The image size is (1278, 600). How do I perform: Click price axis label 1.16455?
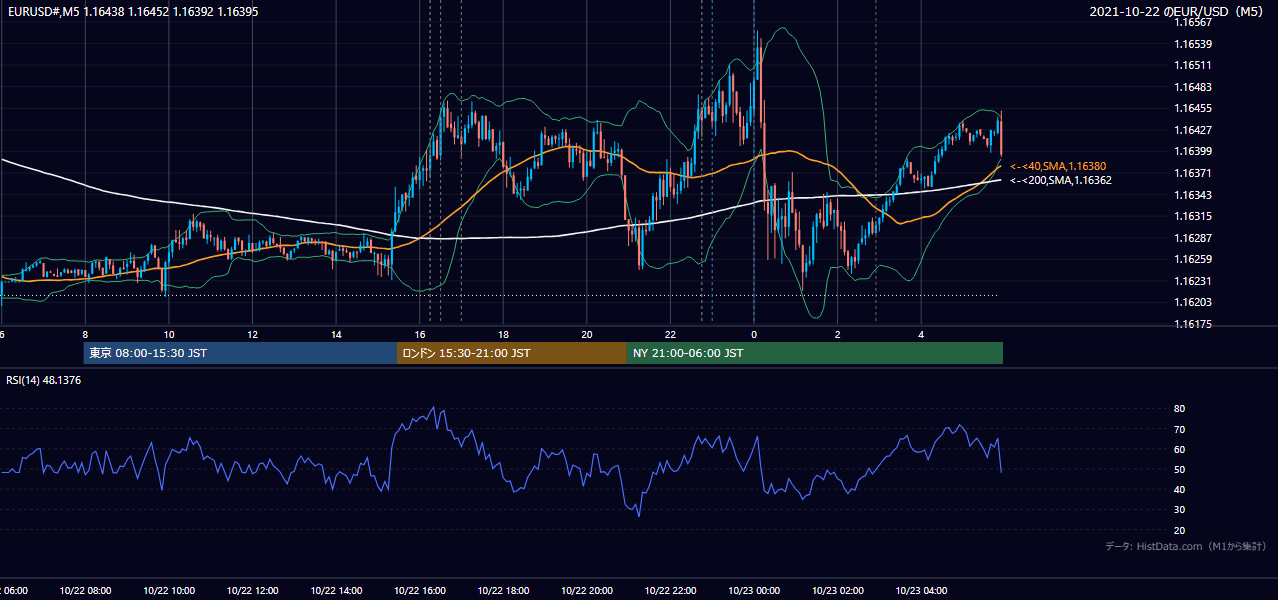point(1193,108)
